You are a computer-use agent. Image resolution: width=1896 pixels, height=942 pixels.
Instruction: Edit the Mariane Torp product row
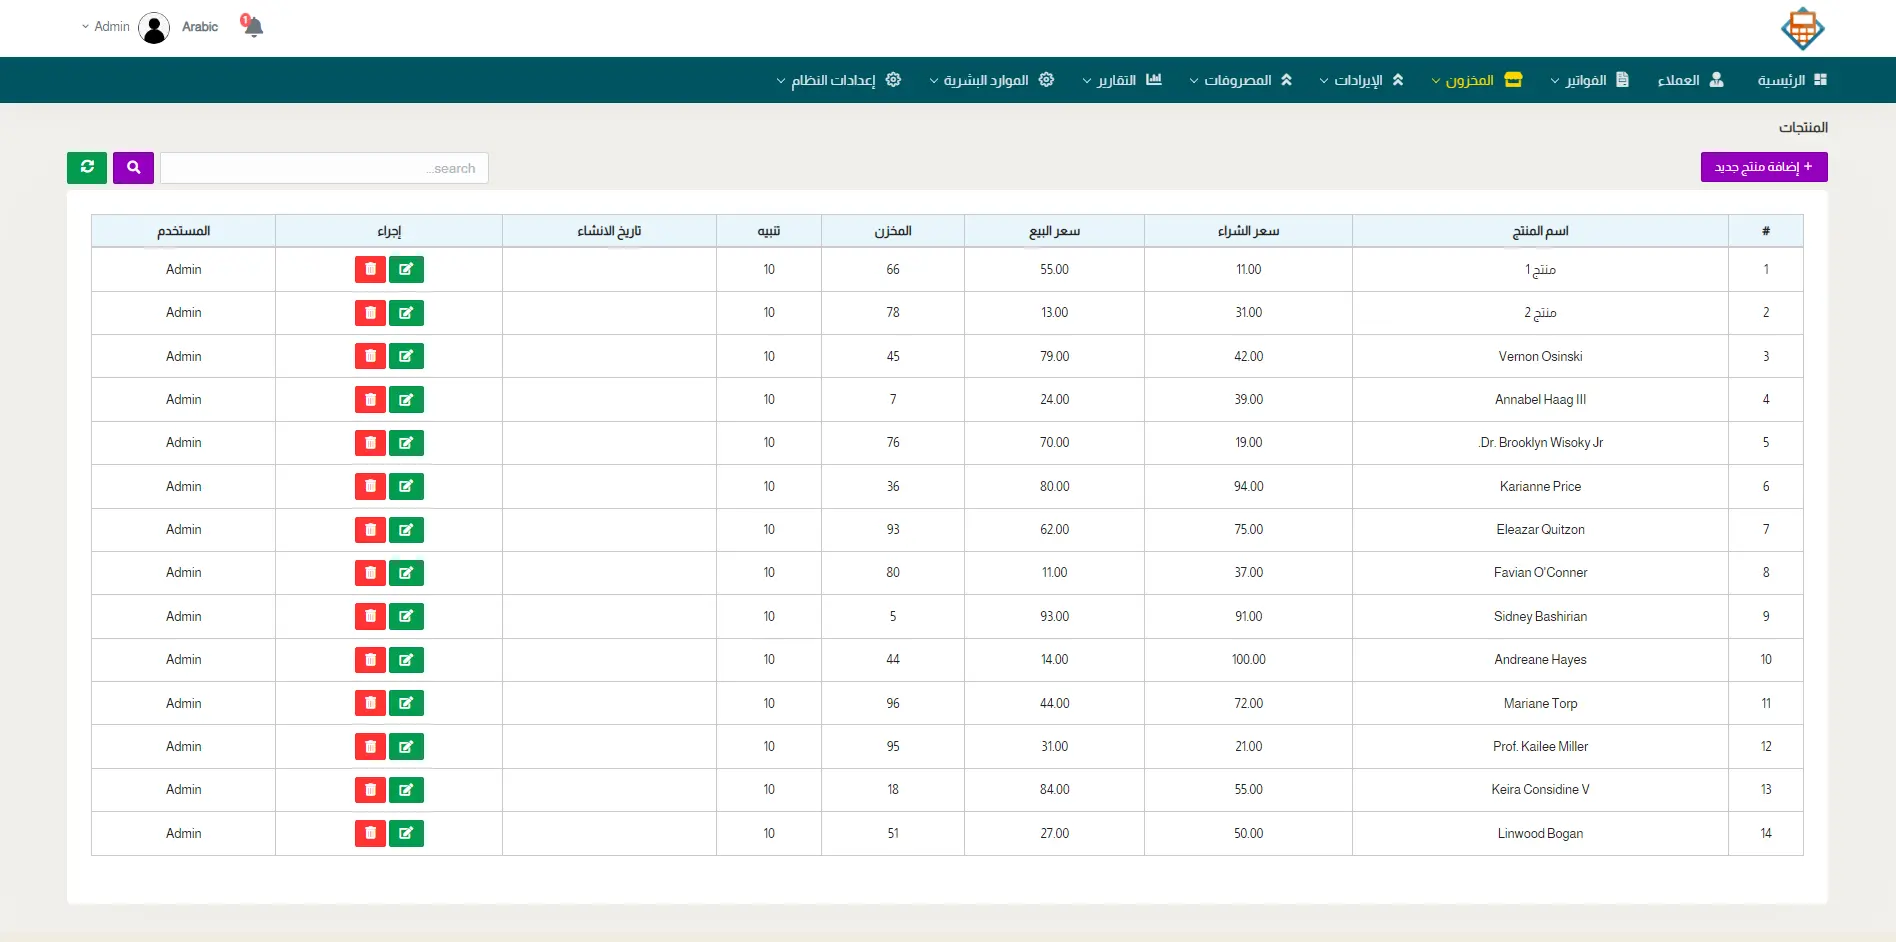(x=406, y=703)
